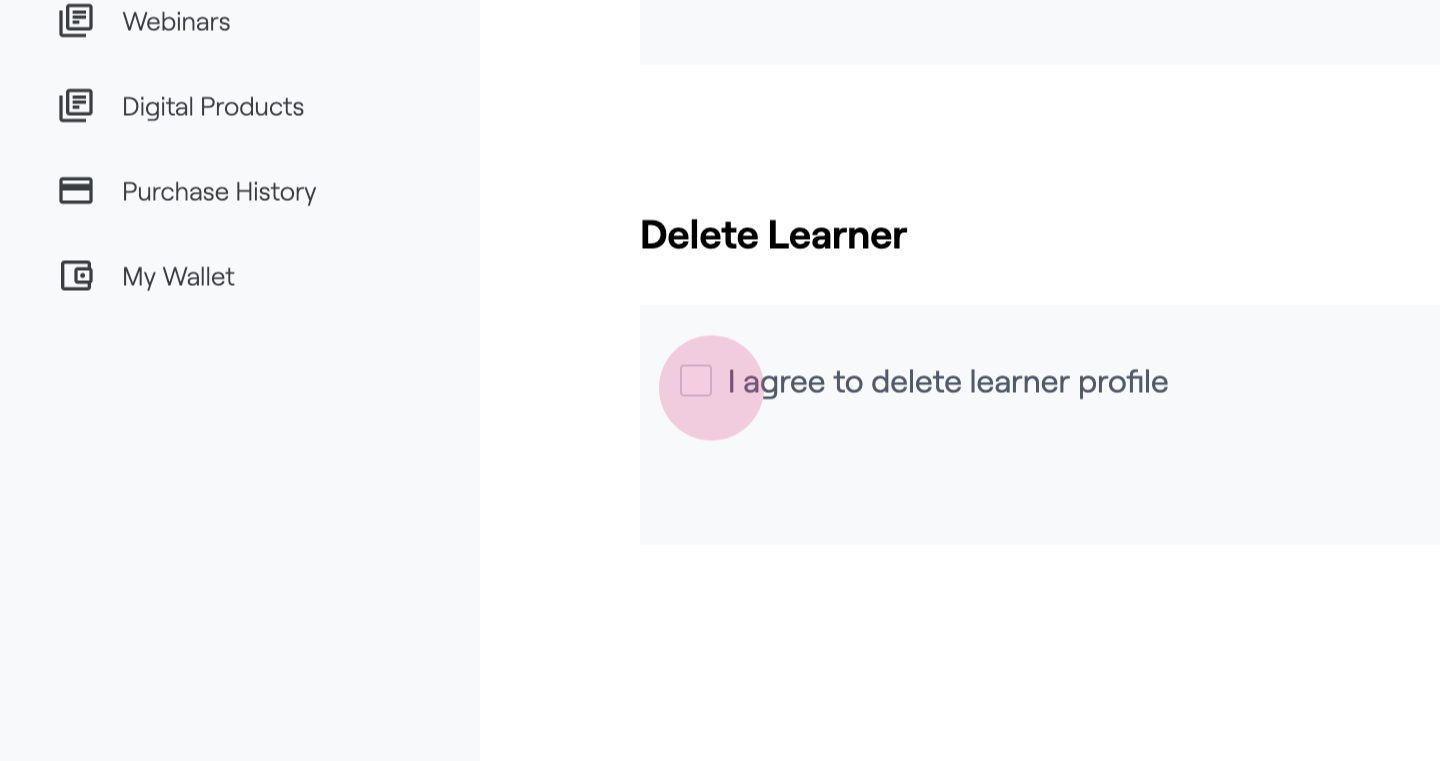
Task: Click the "I agree to delete learner profile" label
Action: pos(947,382)
